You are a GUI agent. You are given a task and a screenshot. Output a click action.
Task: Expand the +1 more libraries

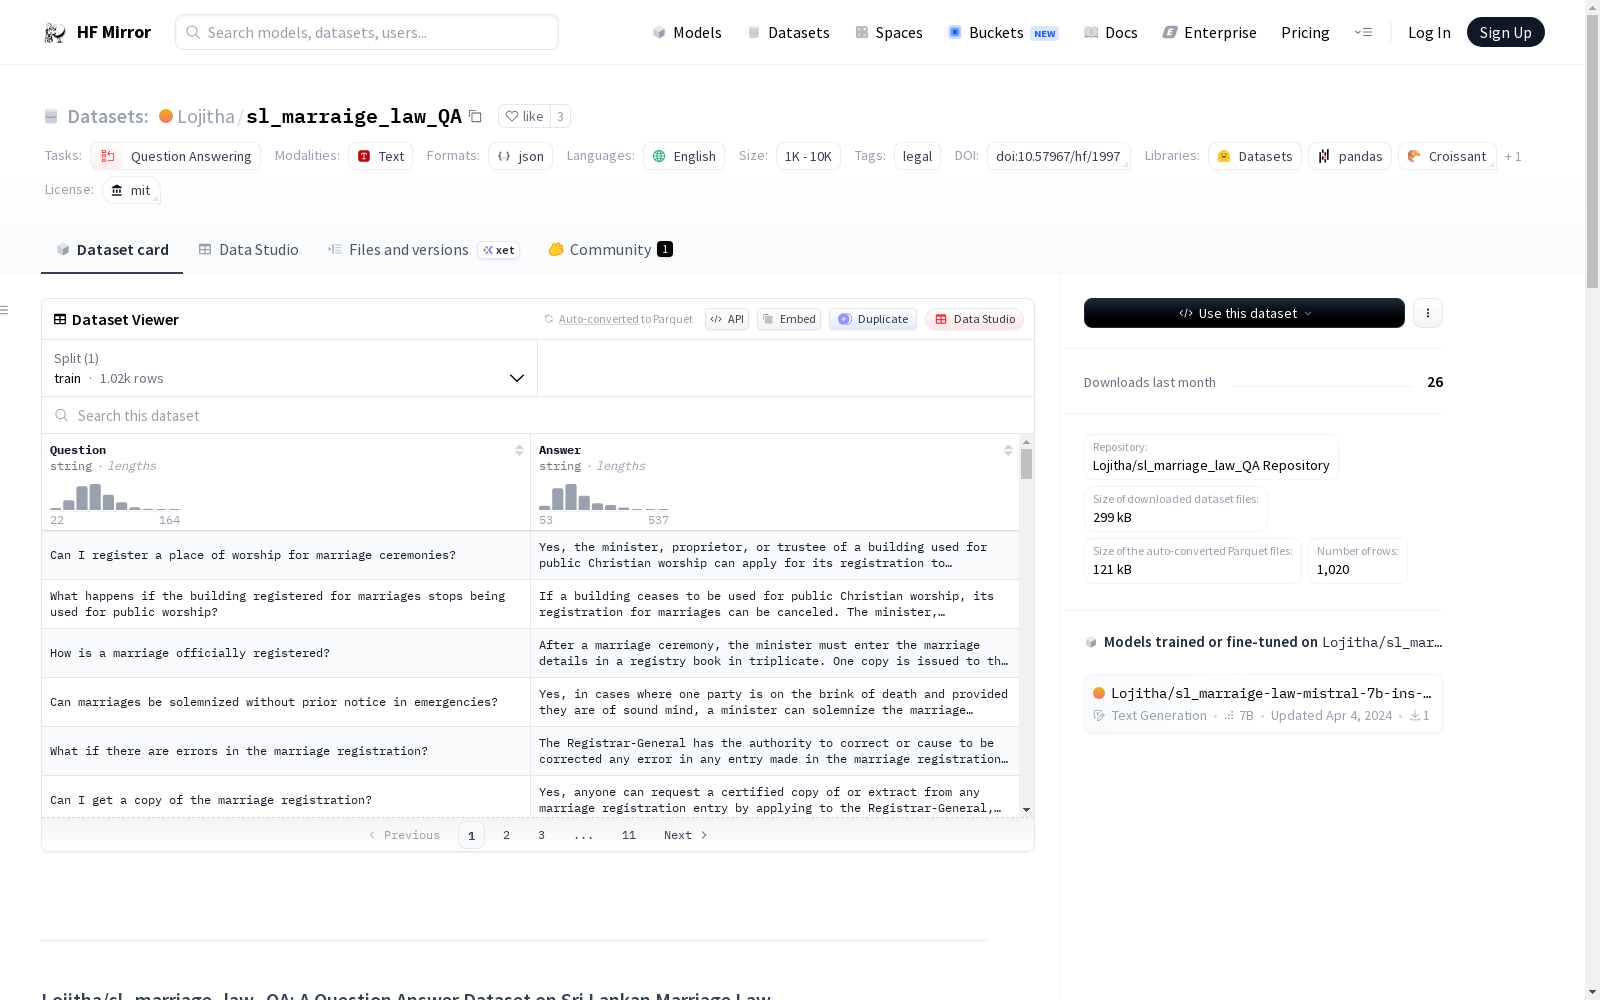[x=1513, y=157]
